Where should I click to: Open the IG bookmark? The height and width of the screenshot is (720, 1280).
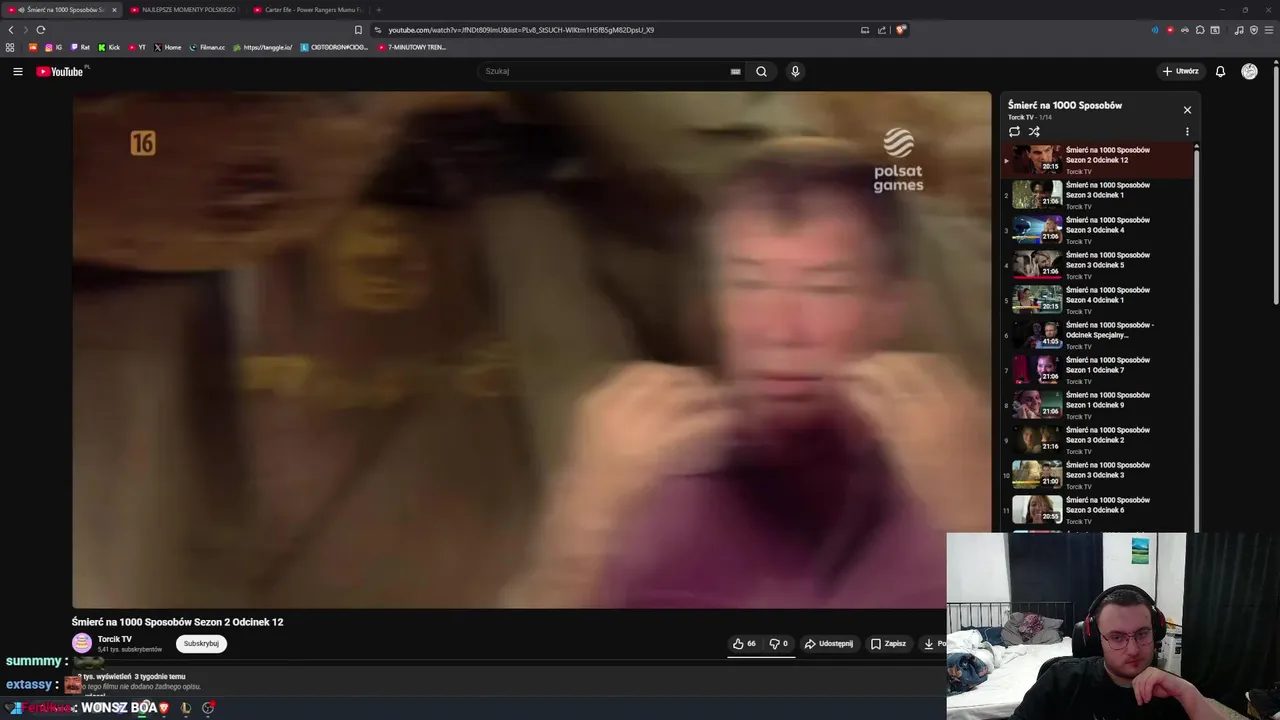point(53,47)
